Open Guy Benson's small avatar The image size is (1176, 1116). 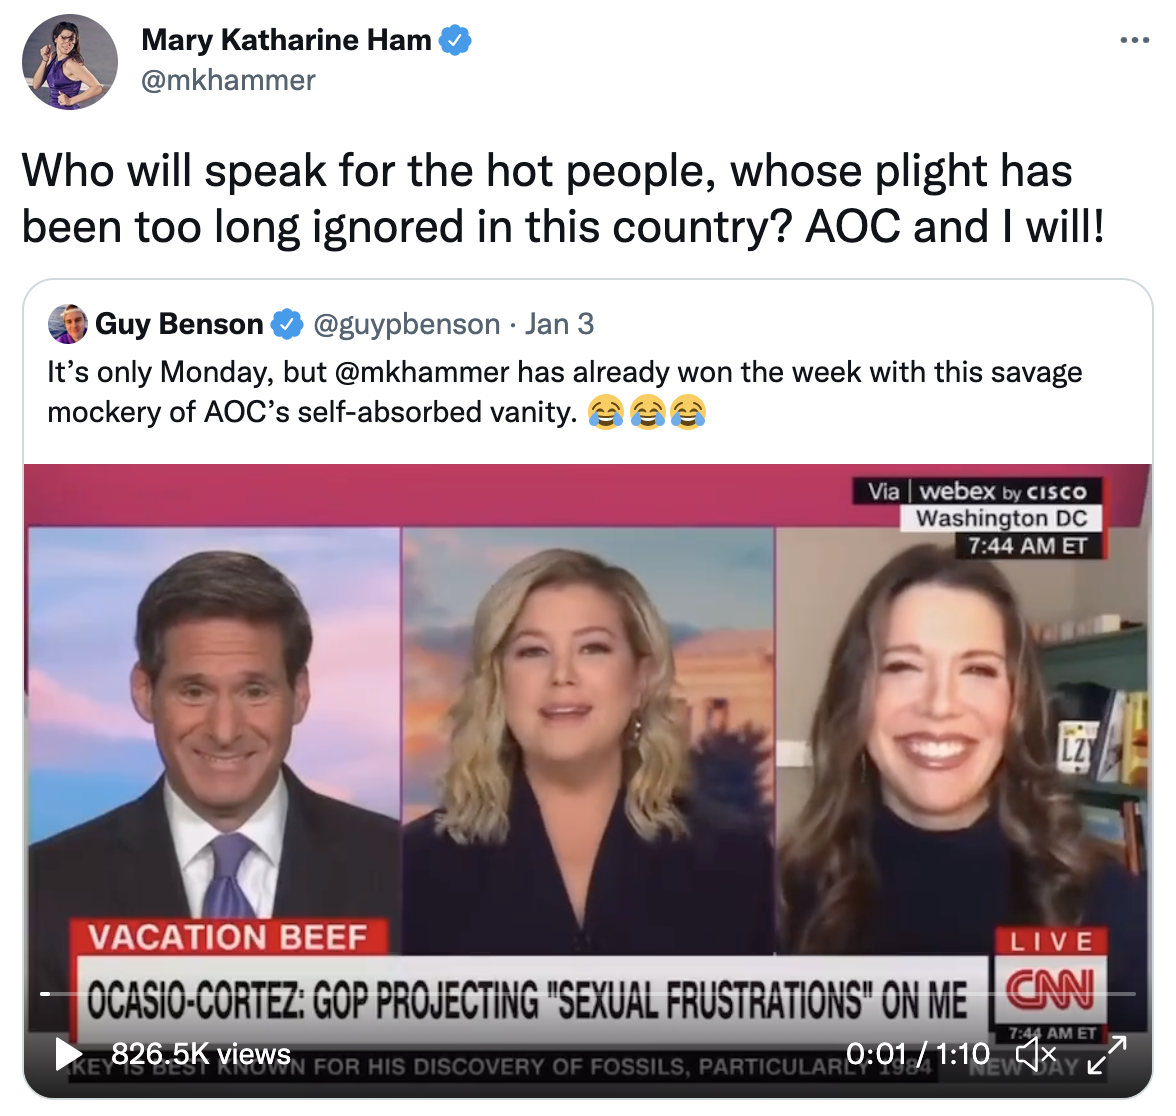point(68,324)
